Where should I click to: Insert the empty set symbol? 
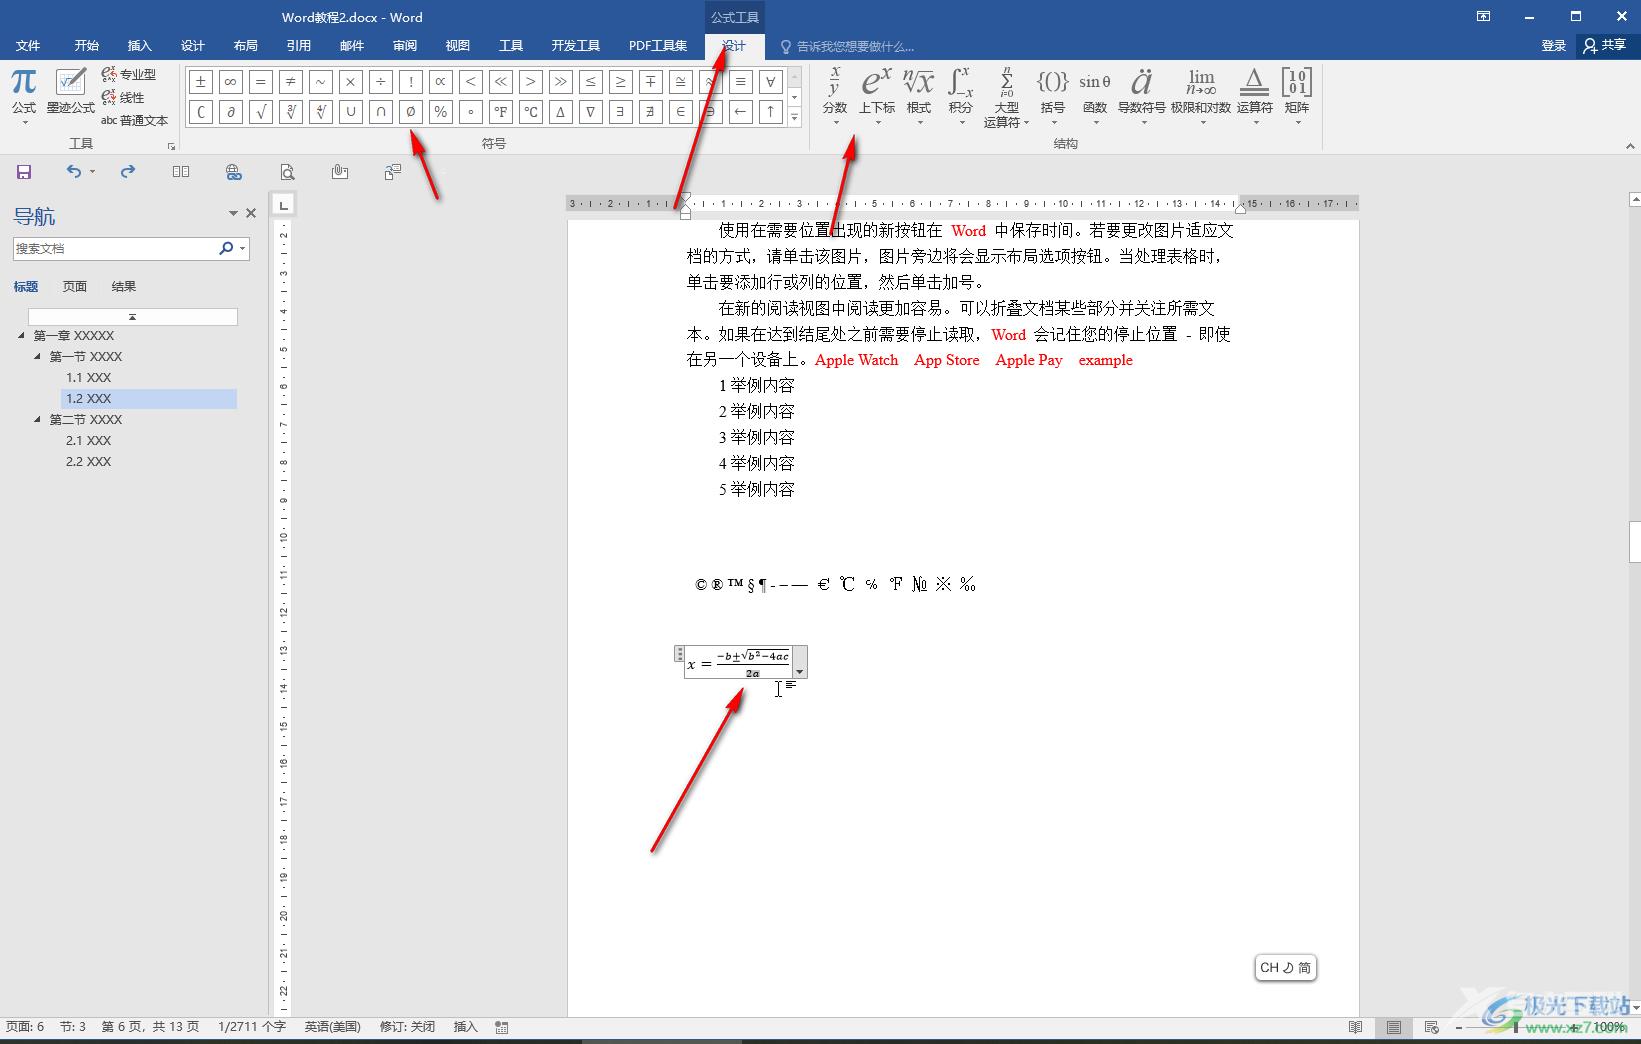point(411,112)
